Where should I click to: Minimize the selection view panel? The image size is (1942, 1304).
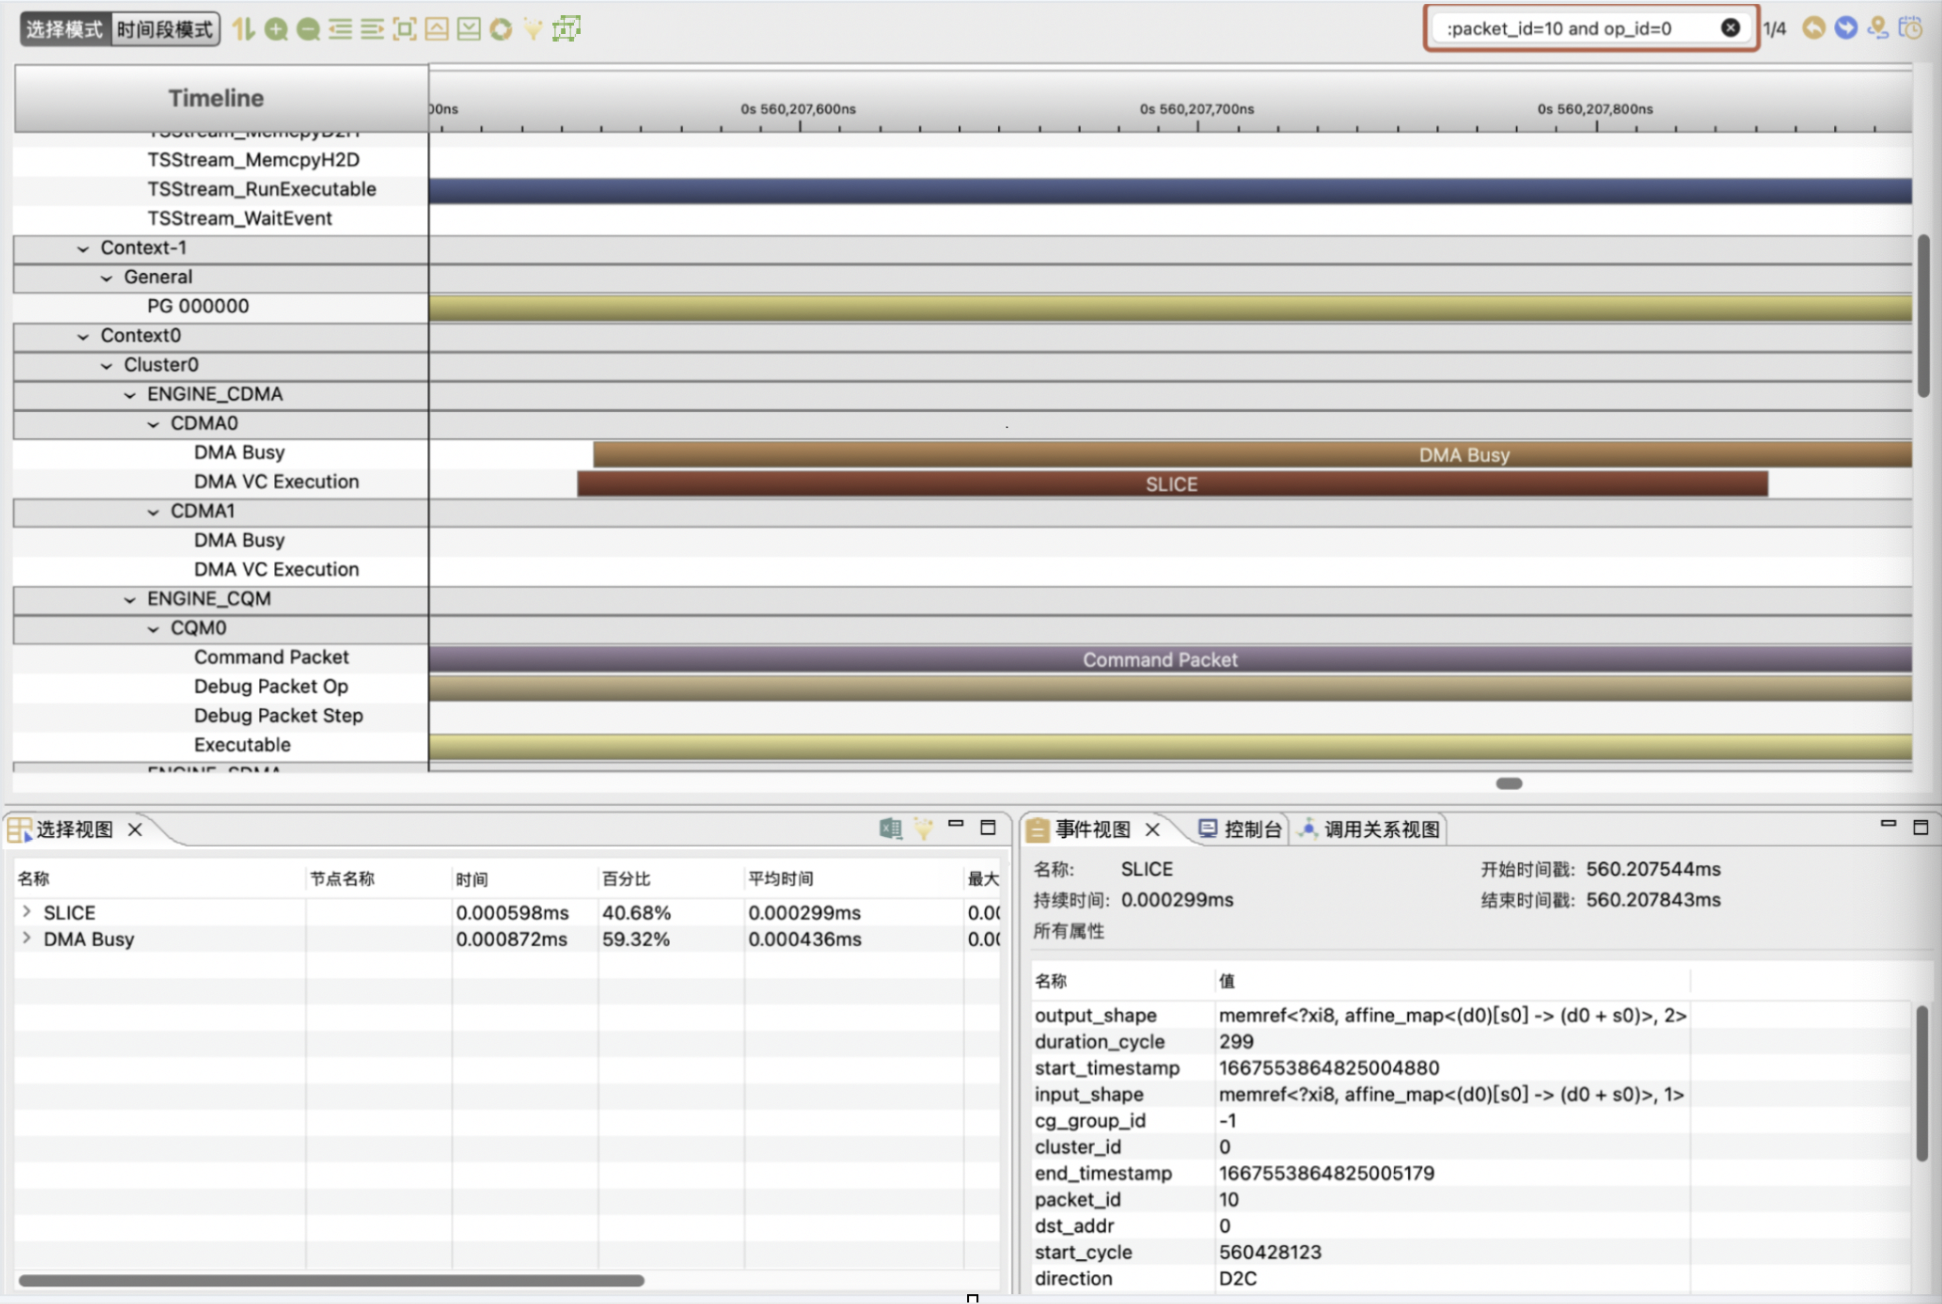point(956,825)
